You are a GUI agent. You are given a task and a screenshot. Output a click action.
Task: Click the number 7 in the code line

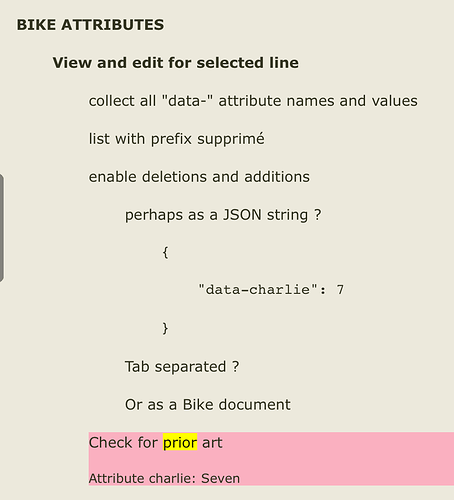click(340, 290)
